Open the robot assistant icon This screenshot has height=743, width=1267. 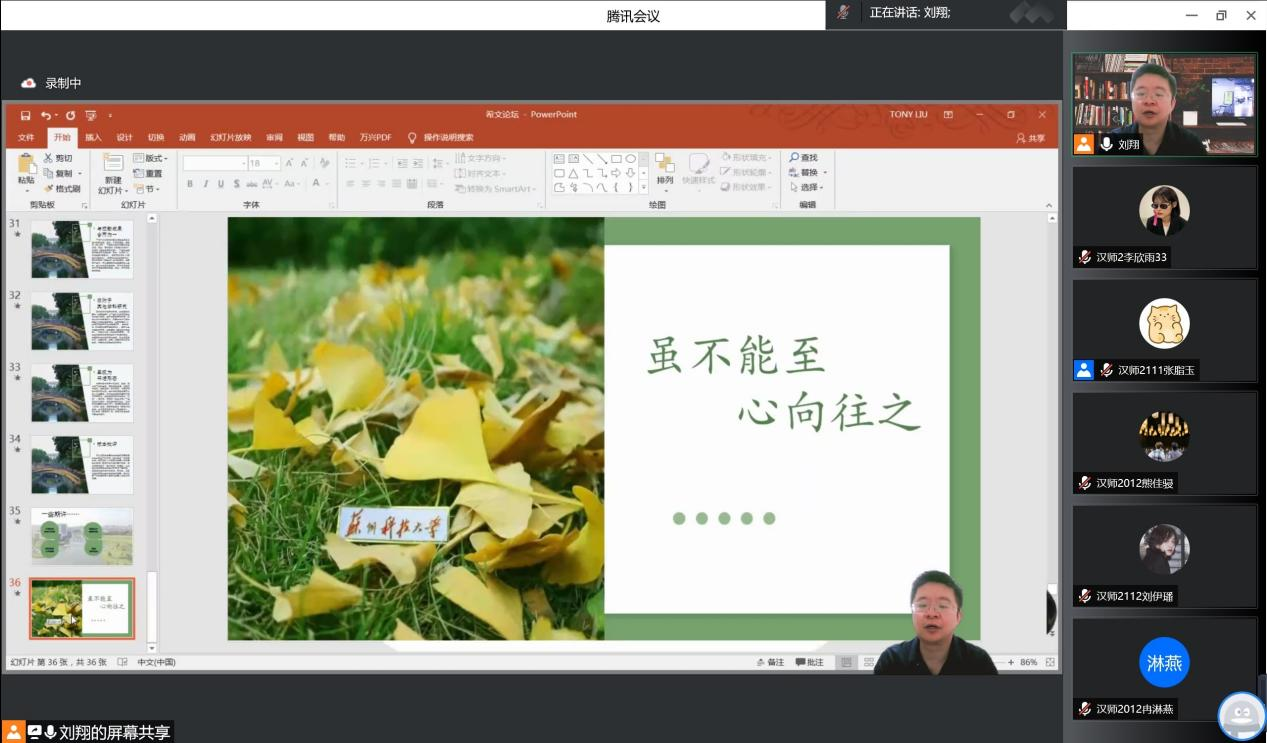(x=1242, y=715)
